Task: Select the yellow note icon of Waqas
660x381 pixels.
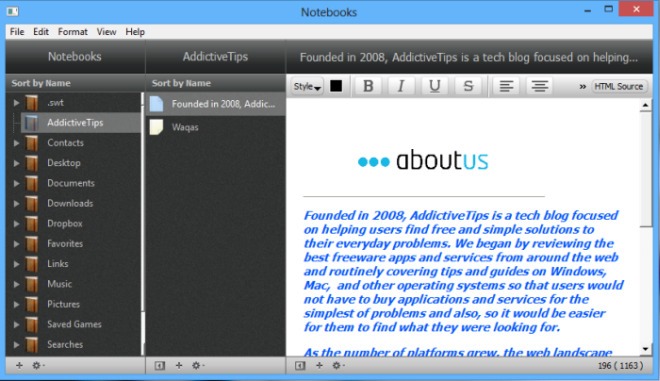Action: point(156,127)
